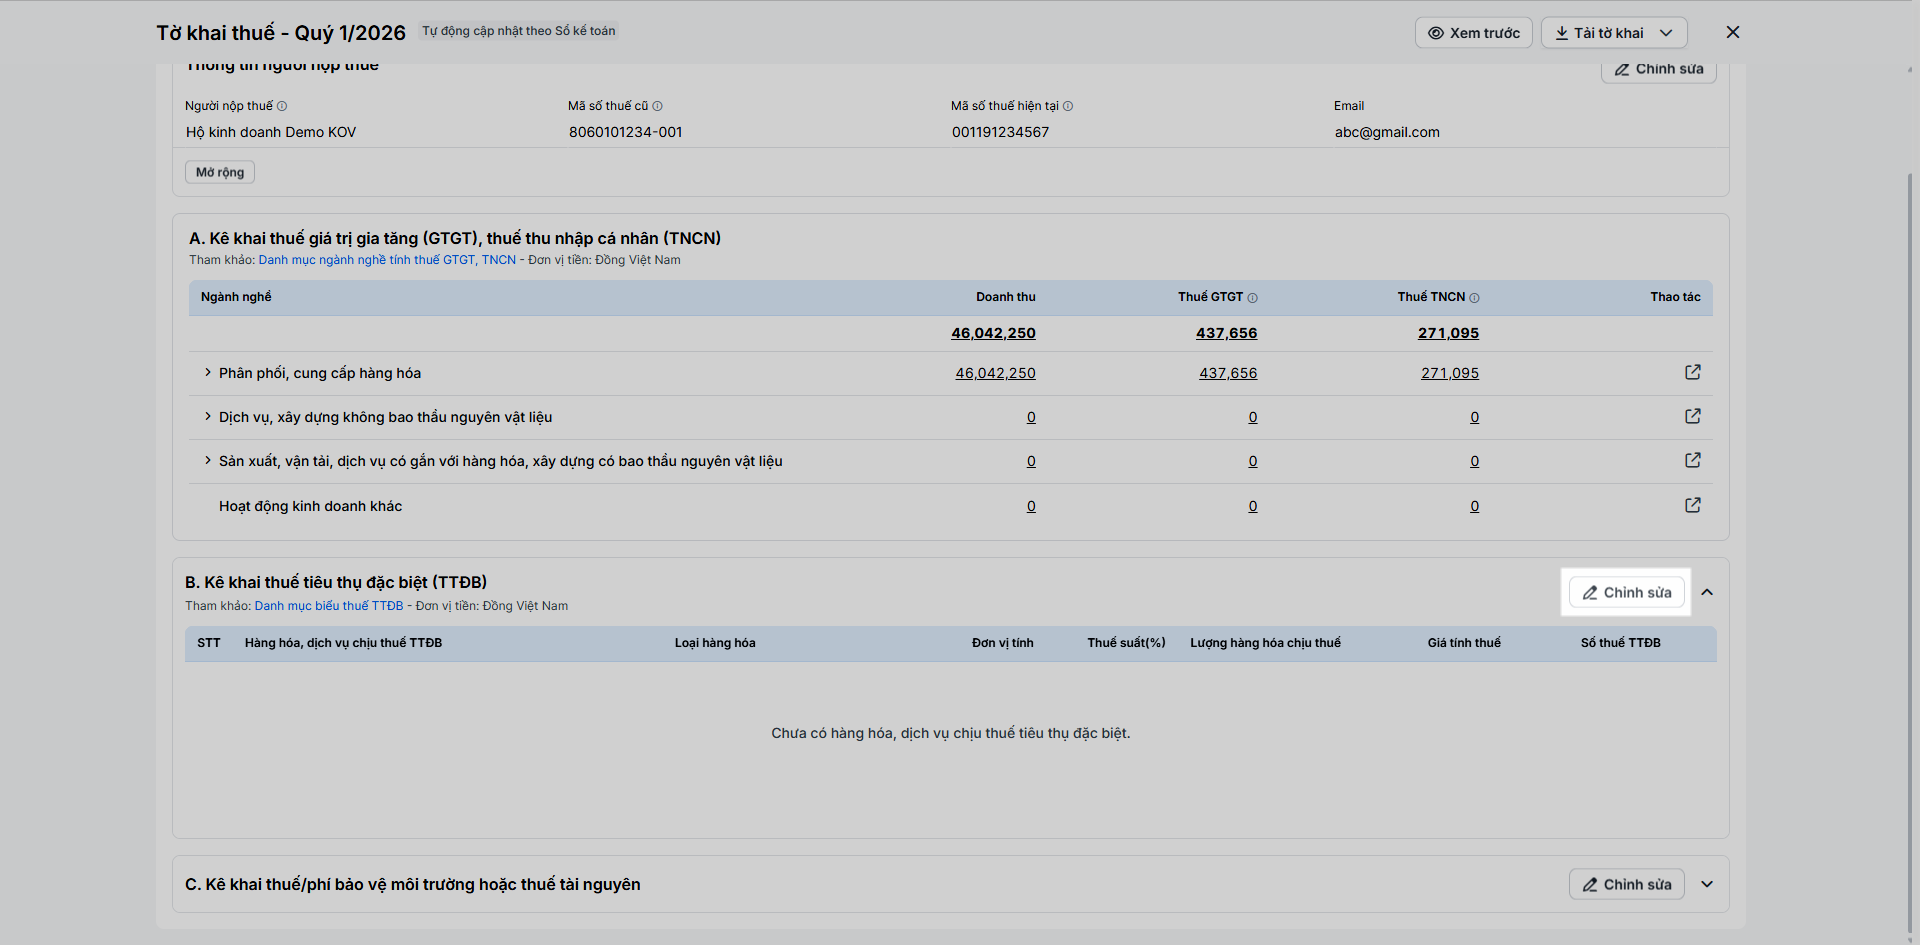Expand Phân phối, cung cấp hàng hóa row
Image resolution: width=1920 pixels, height=945 pixels.
[208, 373]
